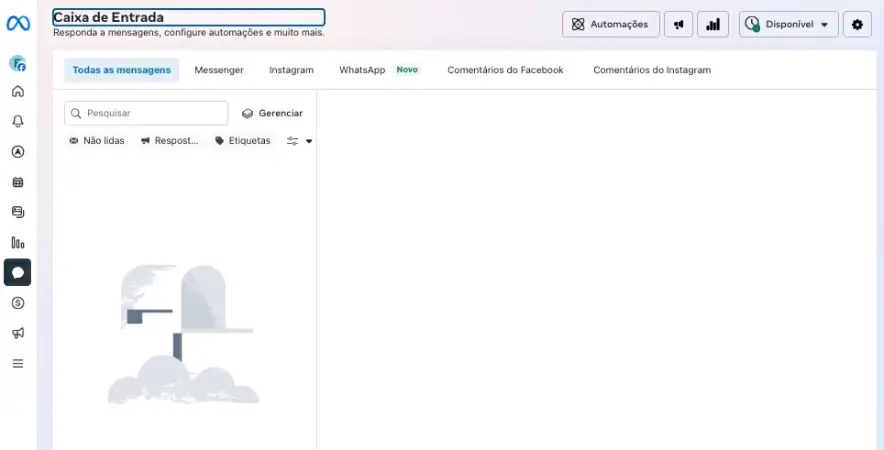Viewport: 884px width, 450px height.
Task: Open the Content icon in sidebar
Action: [18, 212]
